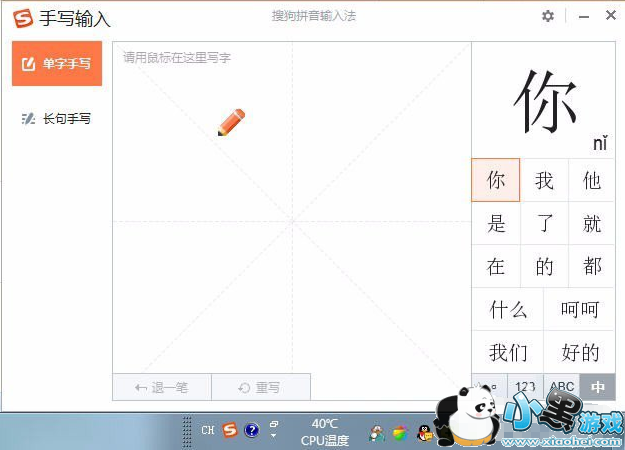This screenshot has height=450, width=625.
Task: Click the language bar restore icon
Action: tap(274, 424)
